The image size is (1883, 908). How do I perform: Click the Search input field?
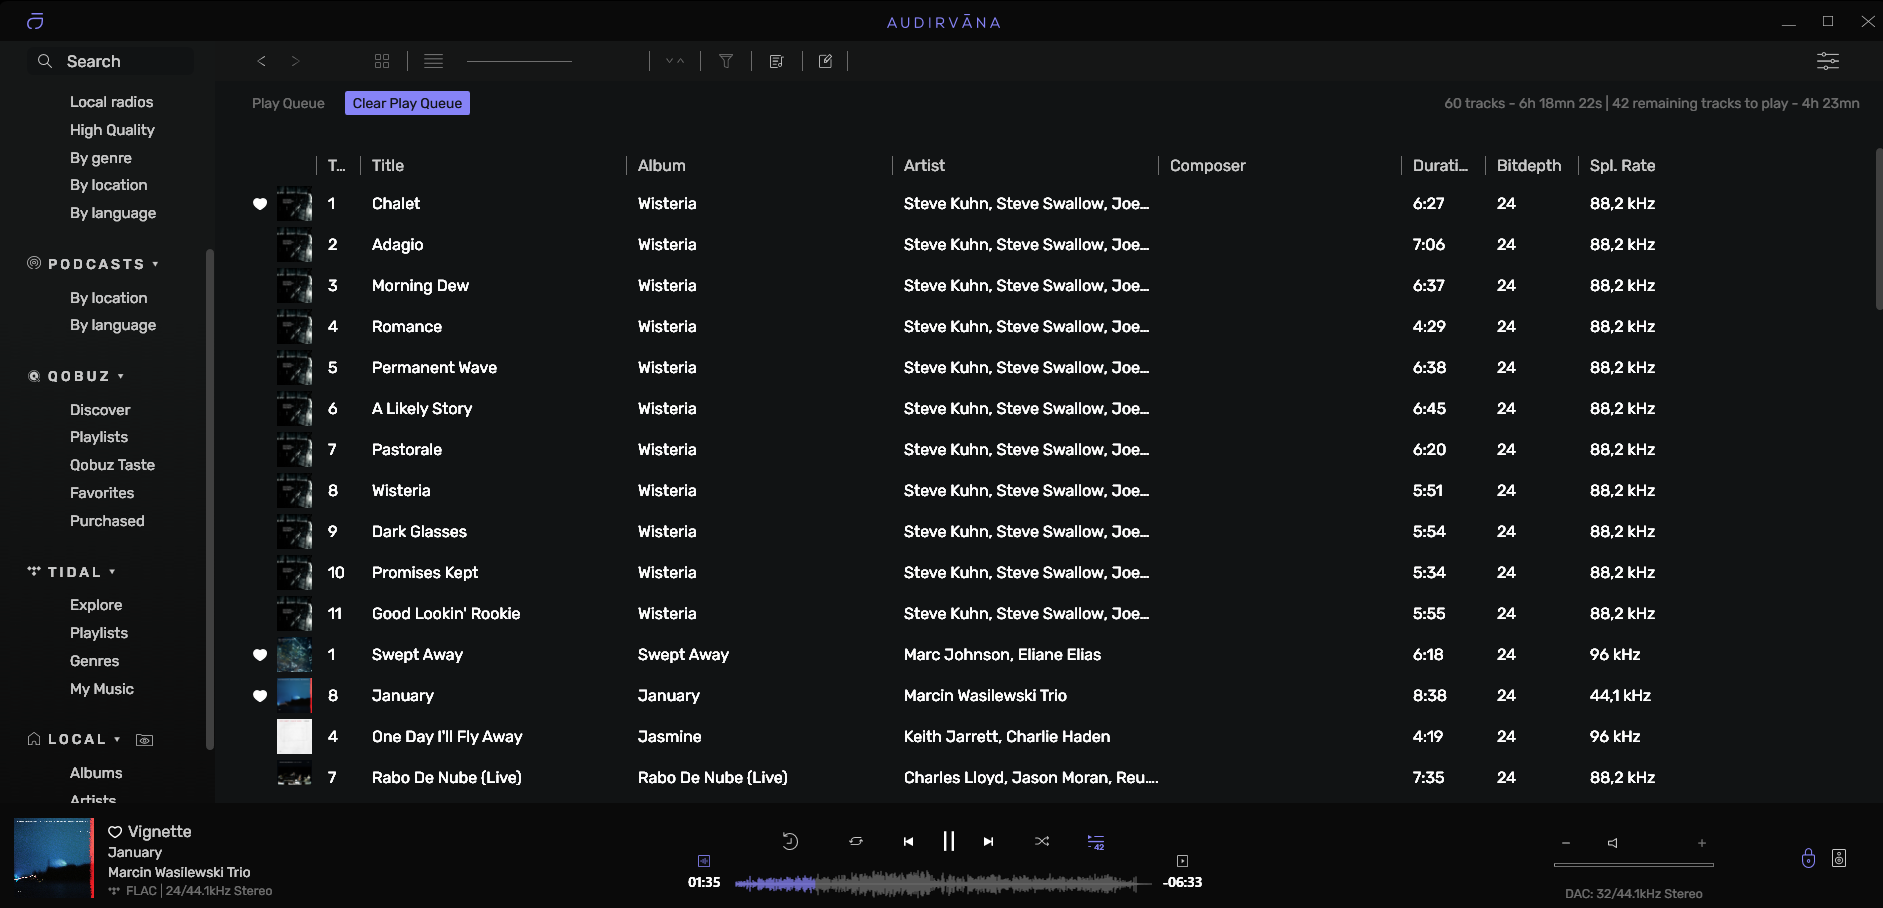point(110,61)
